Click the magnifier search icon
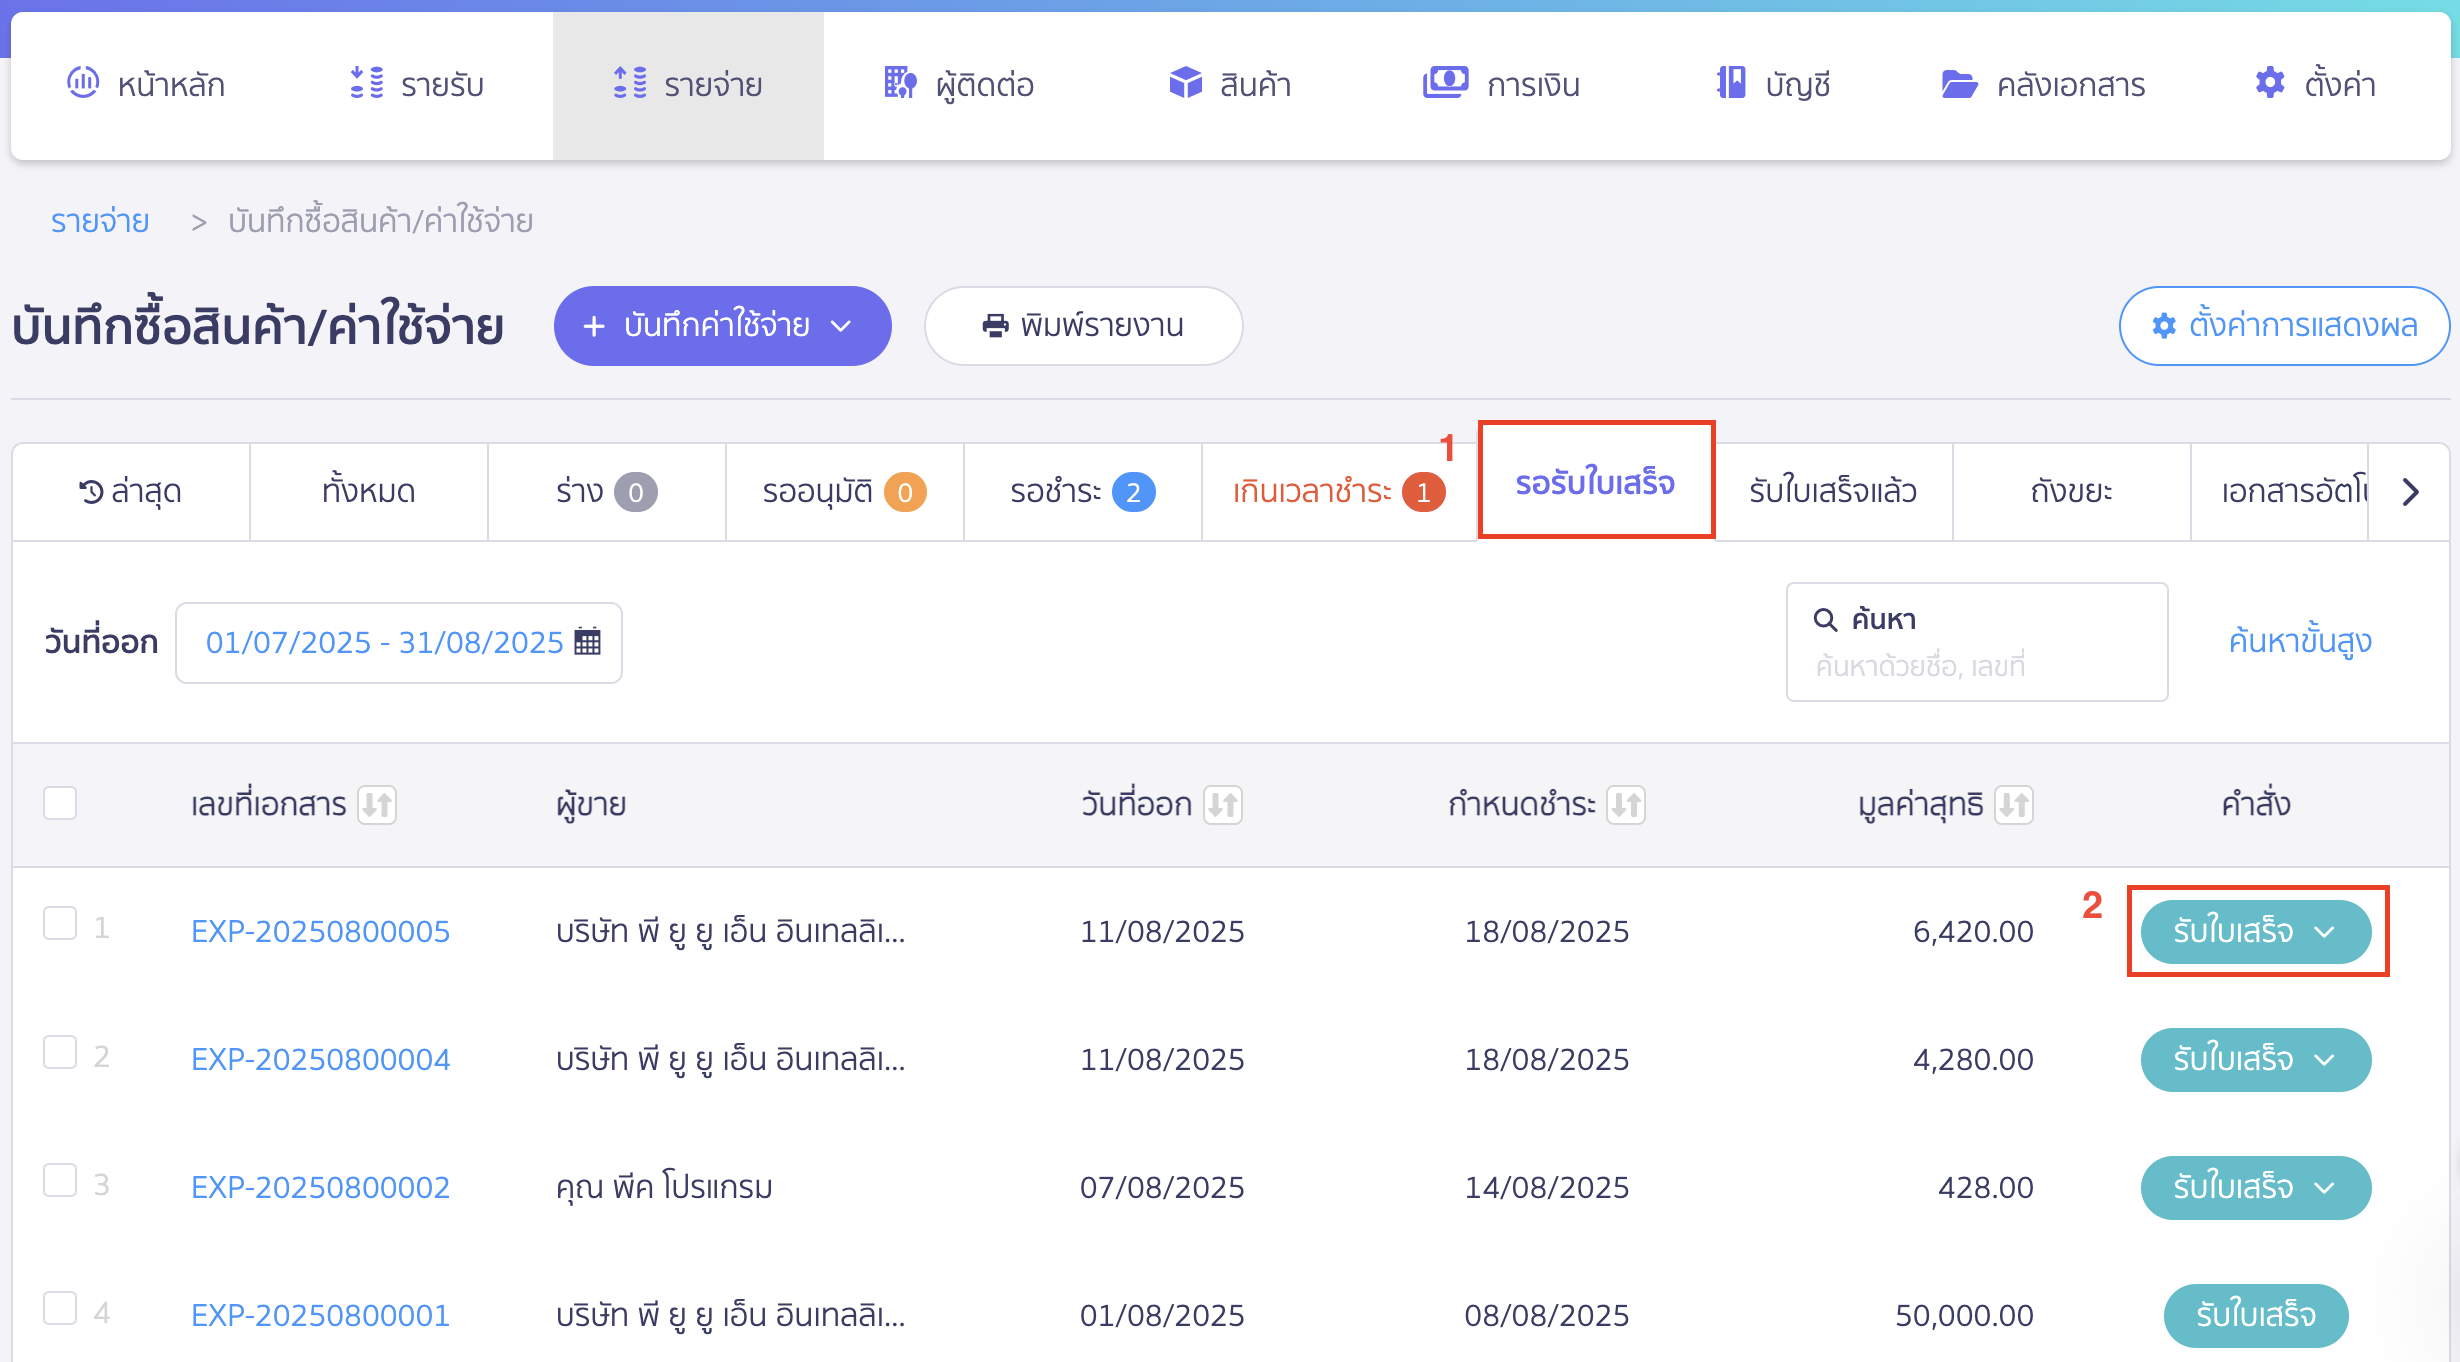 tap(1825, 620)
